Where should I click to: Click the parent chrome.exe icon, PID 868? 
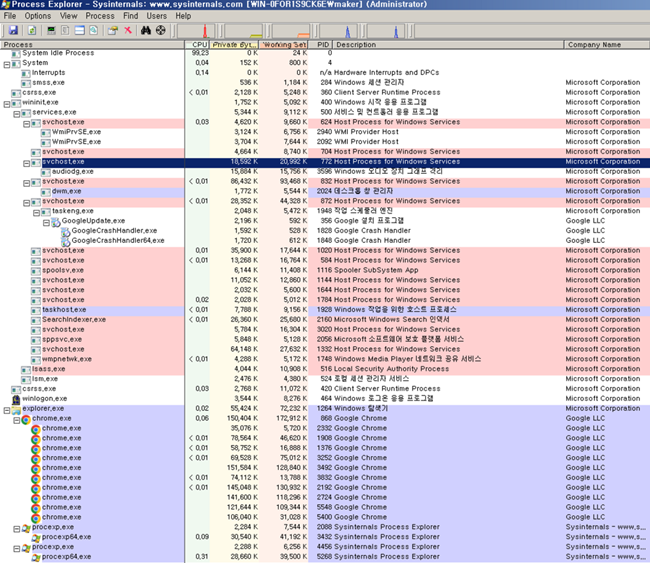[x=26, y=420]
